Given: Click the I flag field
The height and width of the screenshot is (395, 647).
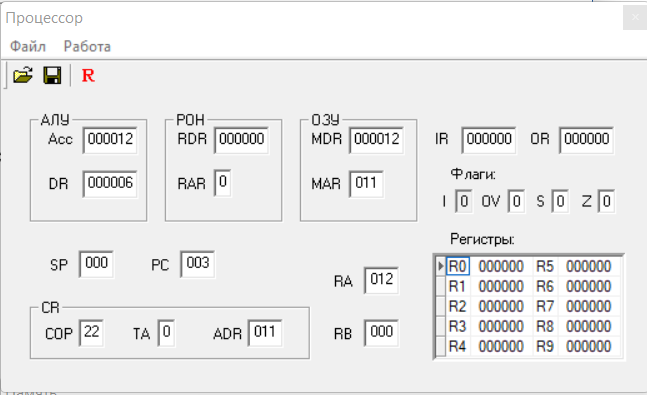Looking at the screenshot, I should coord(464,201).
